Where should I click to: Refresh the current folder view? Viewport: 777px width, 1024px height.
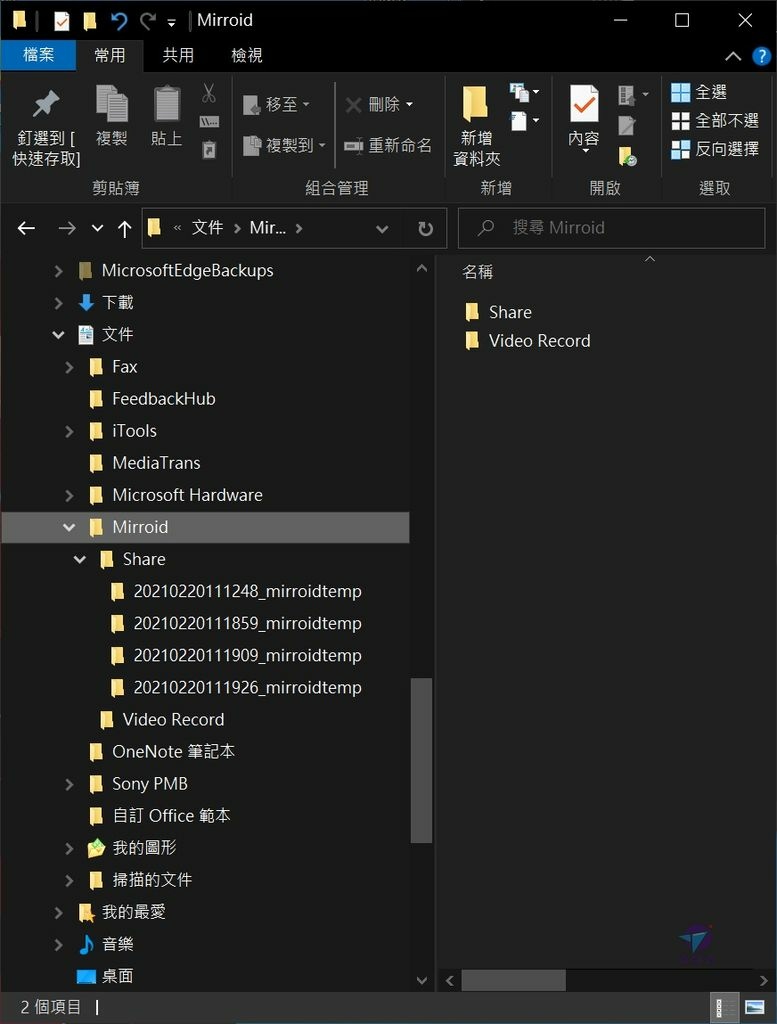click(x=425, y=228)
